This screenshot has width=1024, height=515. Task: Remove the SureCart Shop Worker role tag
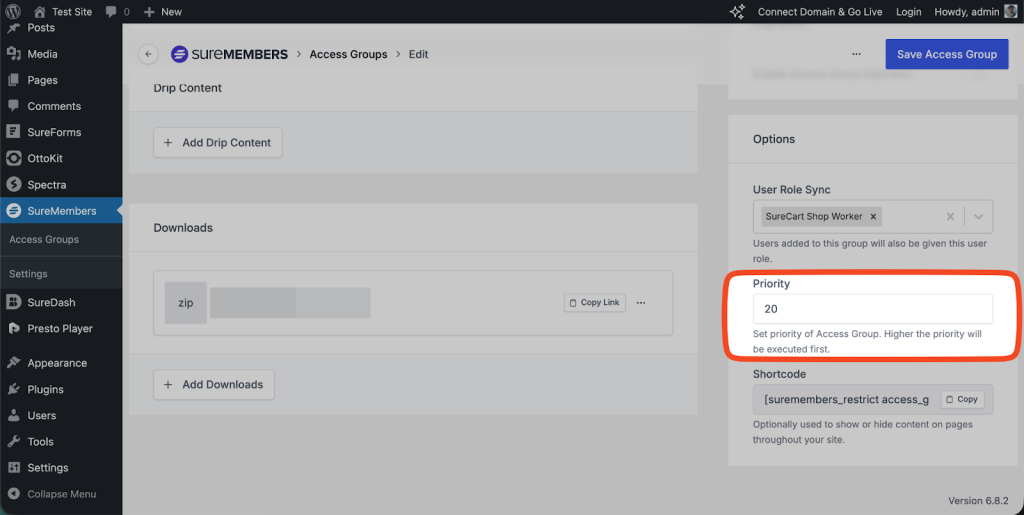click(873, 216)
